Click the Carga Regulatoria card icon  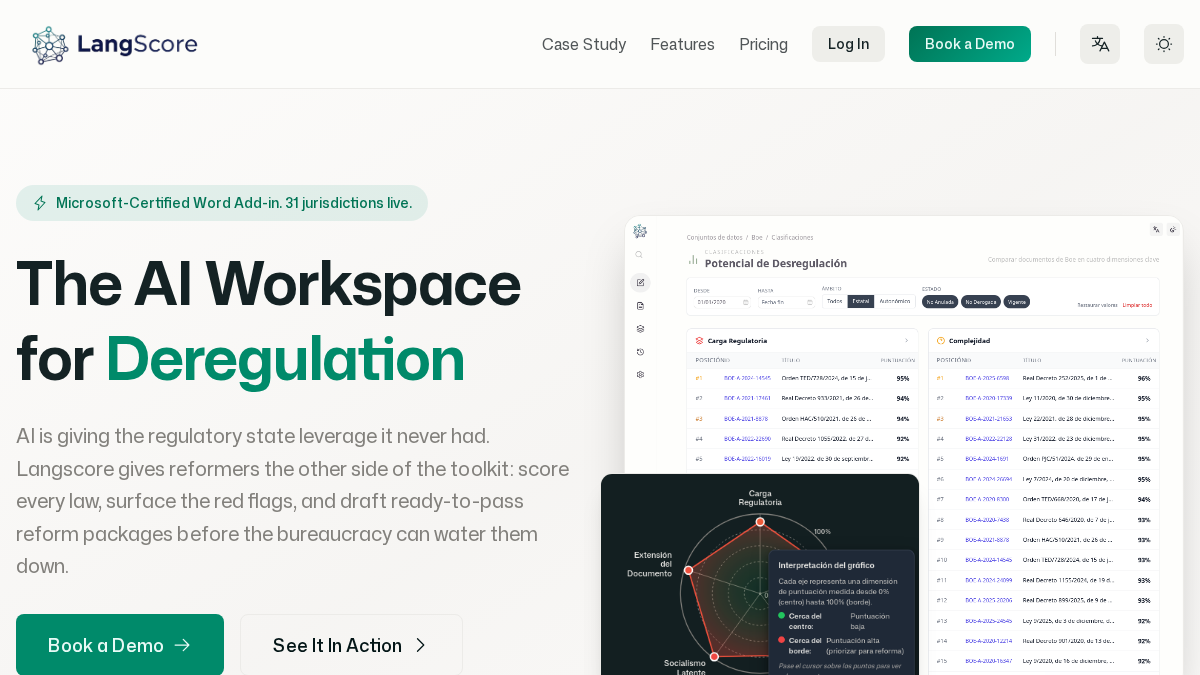point(699,341)
